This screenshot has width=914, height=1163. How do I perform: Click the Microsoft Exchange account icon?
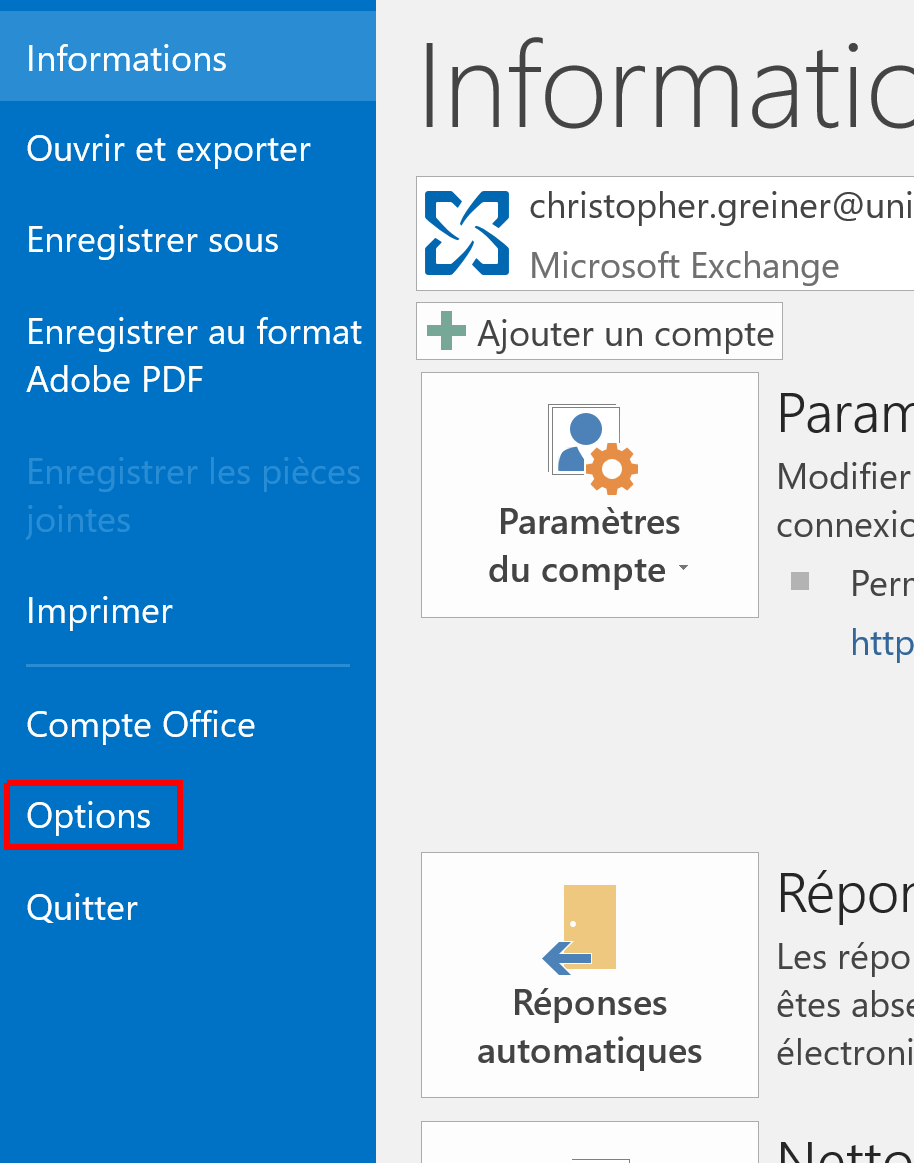466,234
